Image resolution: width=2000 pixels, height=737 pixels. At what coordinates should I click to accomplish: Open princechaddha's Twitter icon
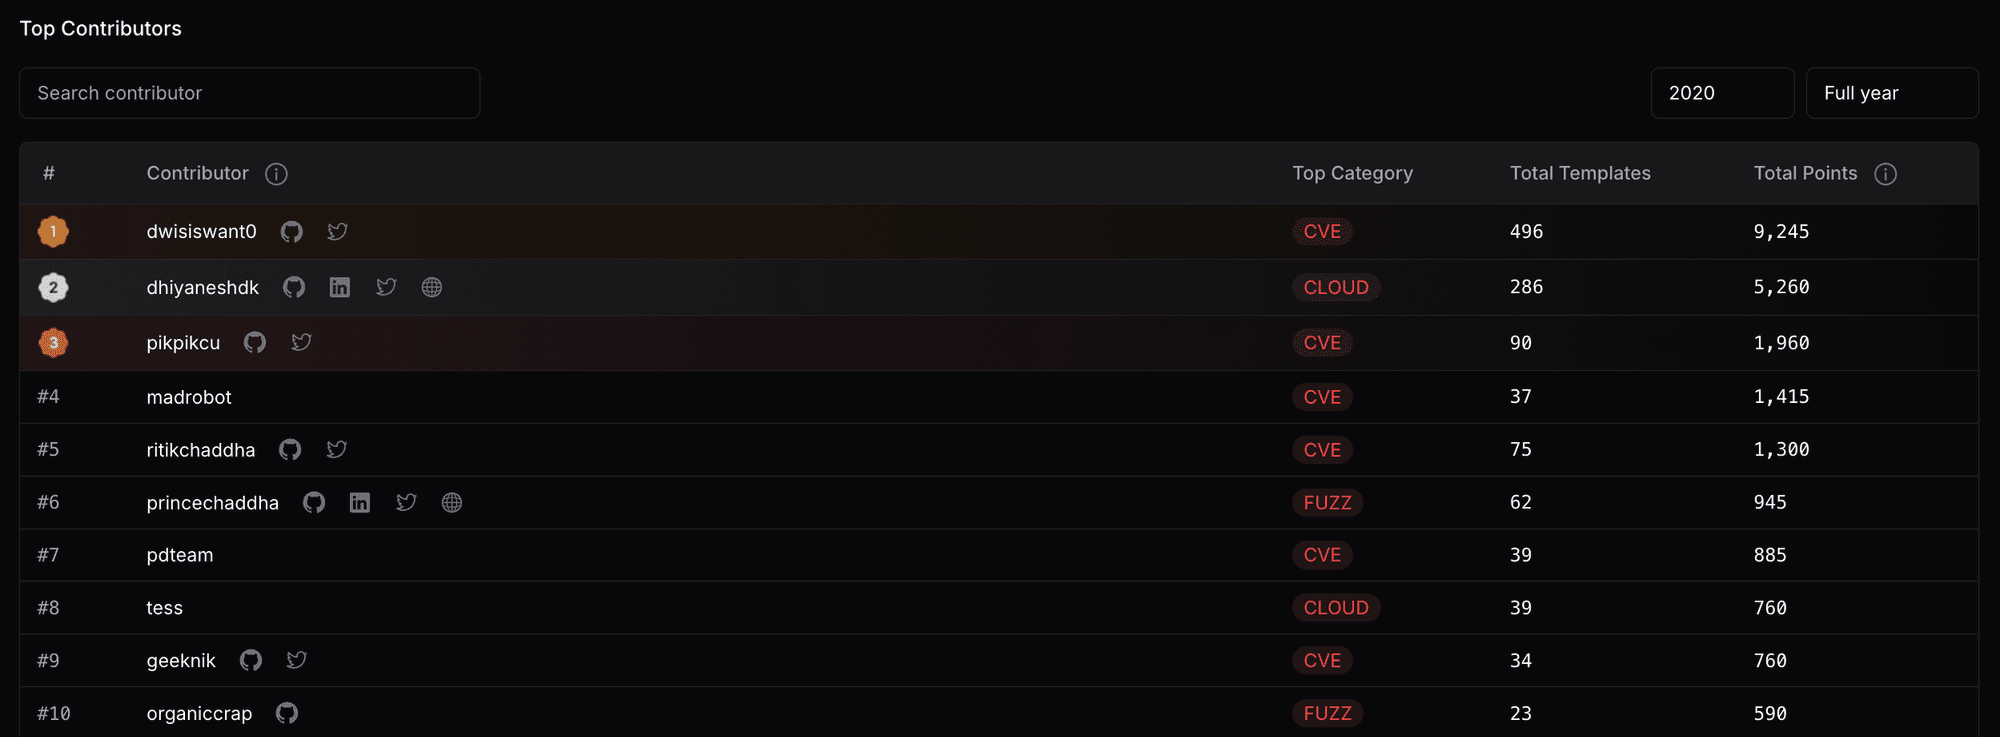(x=406, y=503)
